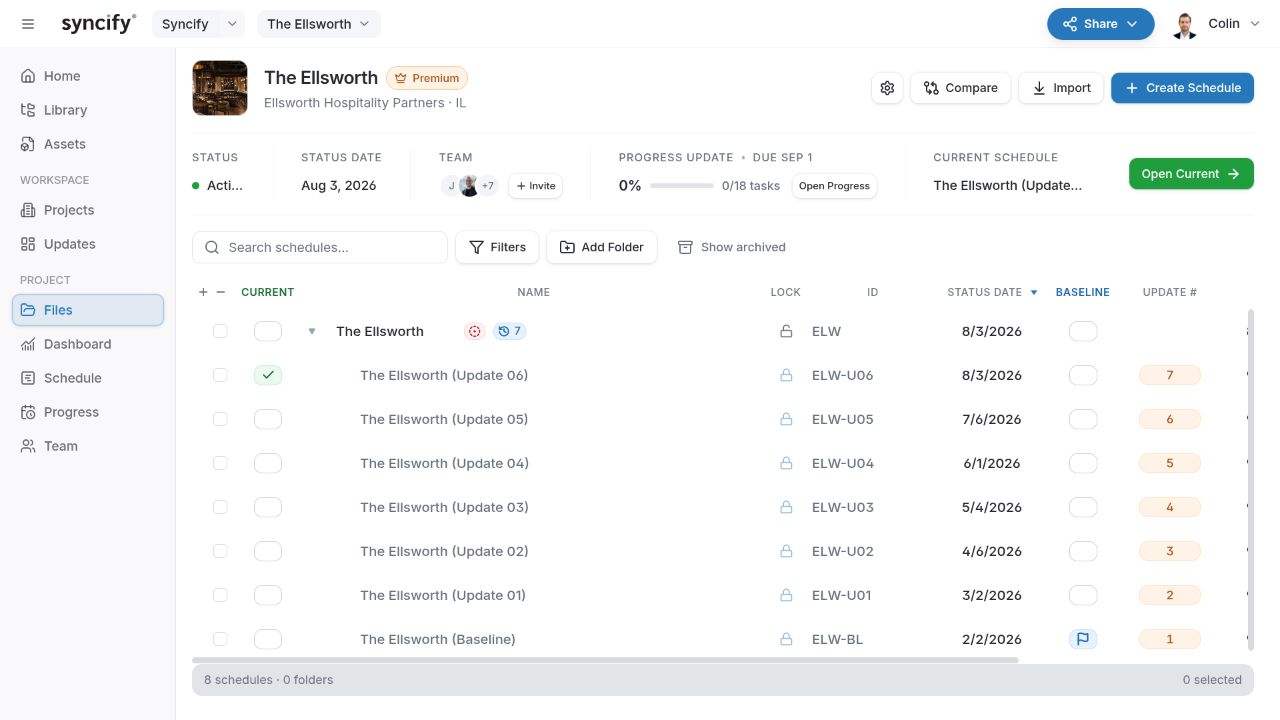Image resolution: width=1280 pixels, height=720 pixels.
Task: Click Open Current button
Action: (x=1191, y=174)
